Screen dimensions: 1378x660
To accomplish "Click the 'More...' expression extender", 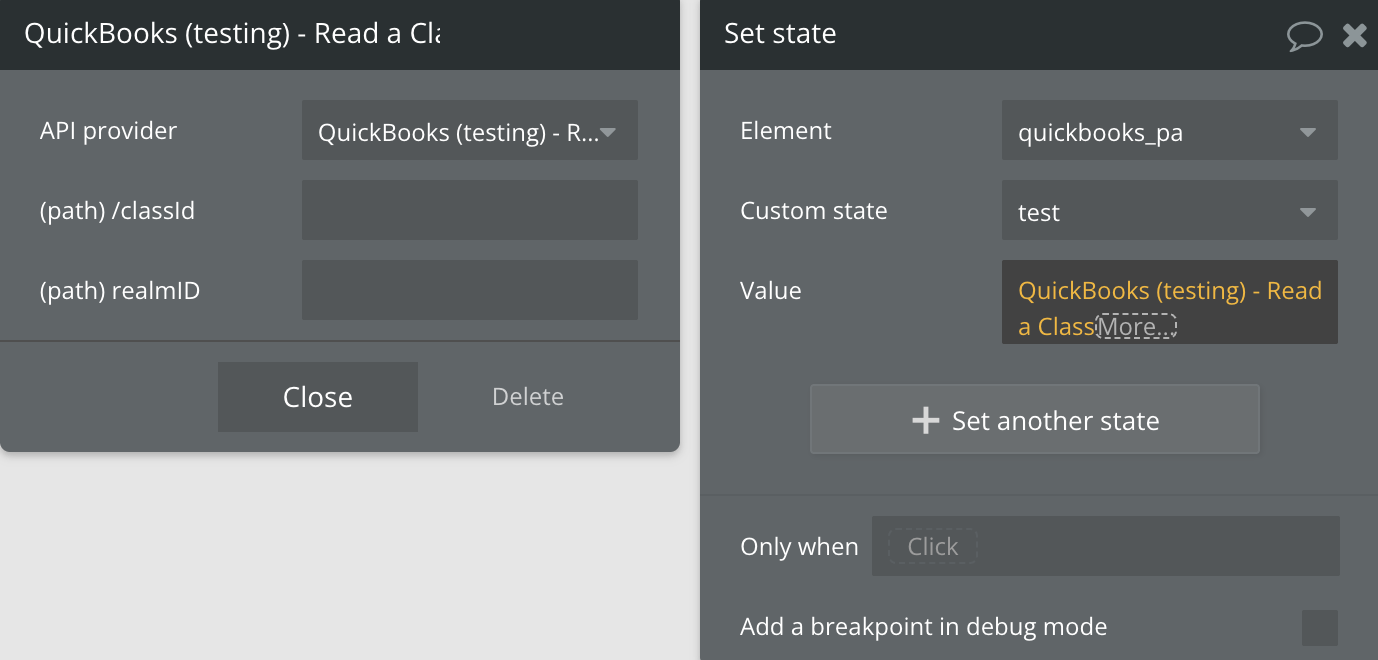I will (1136, 327).
